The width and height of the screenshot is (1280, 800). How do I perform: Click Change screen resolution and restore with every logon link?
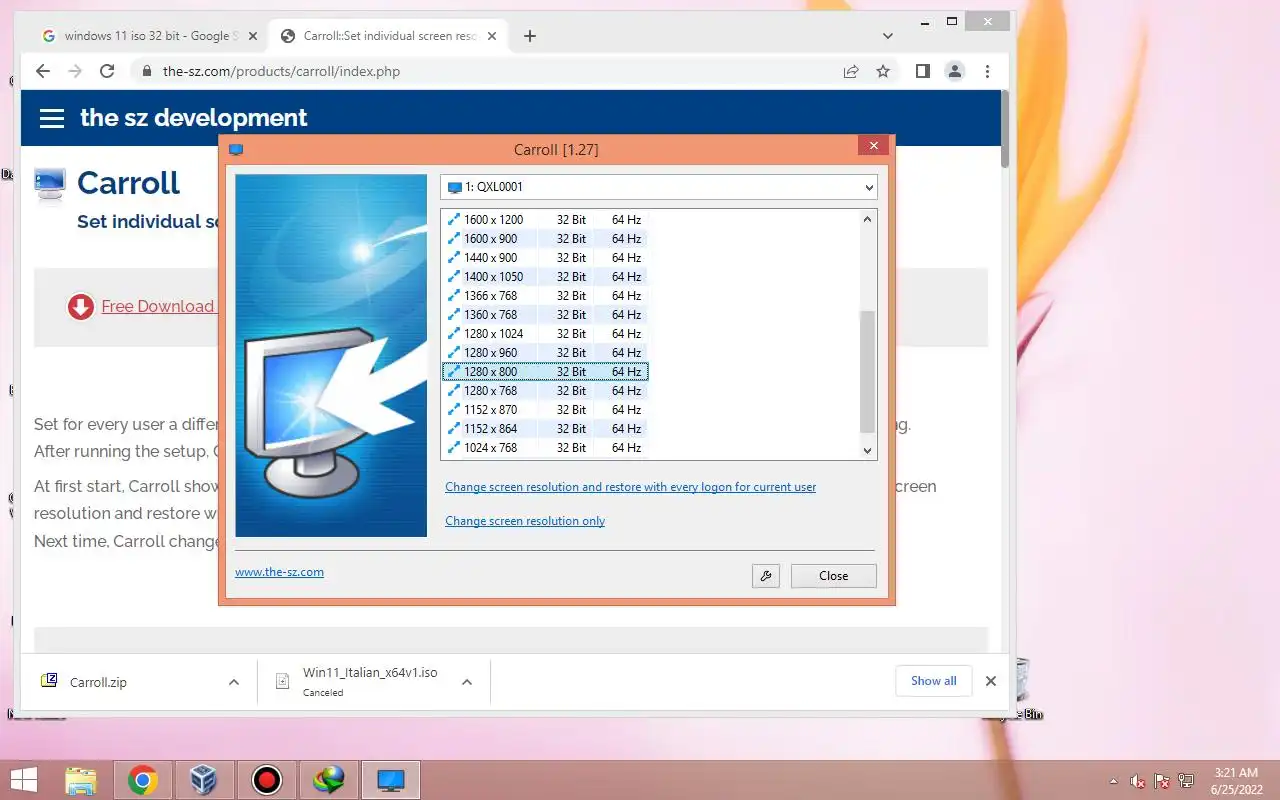[630, 487]
